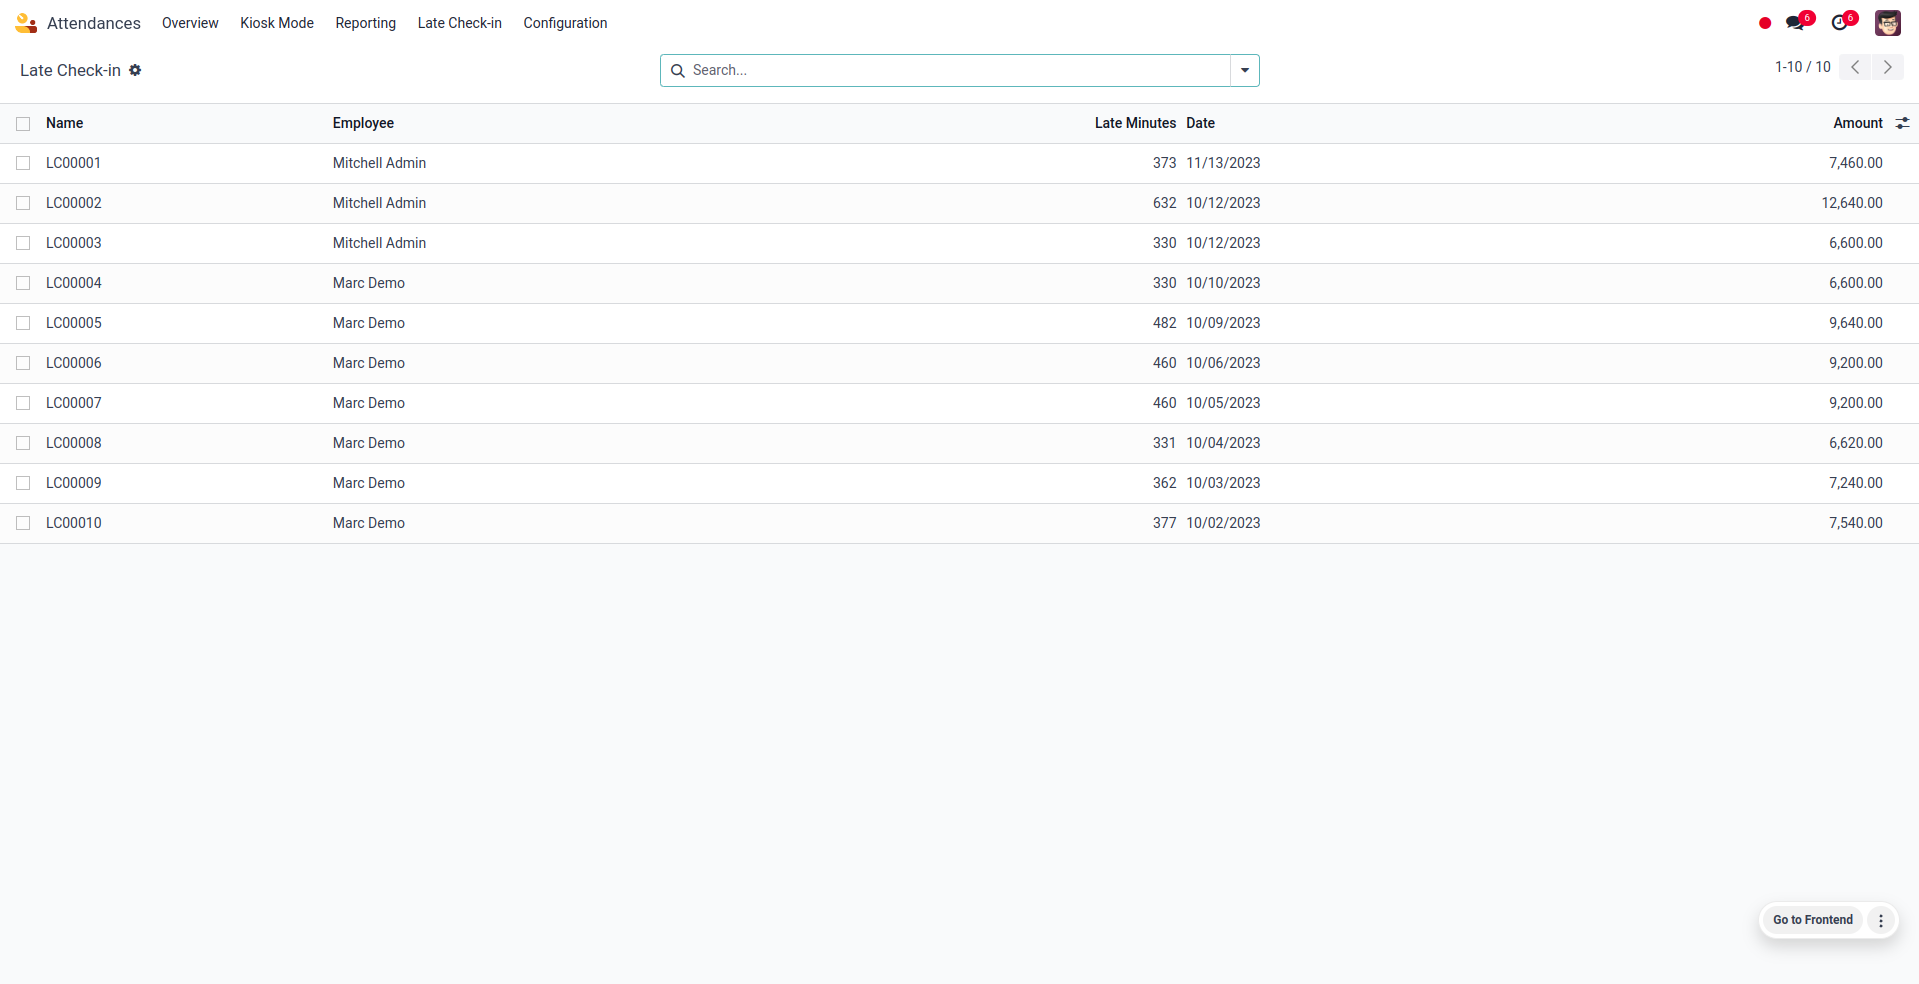
Task: Open the user avatar menu
Action: [1888, 23]
